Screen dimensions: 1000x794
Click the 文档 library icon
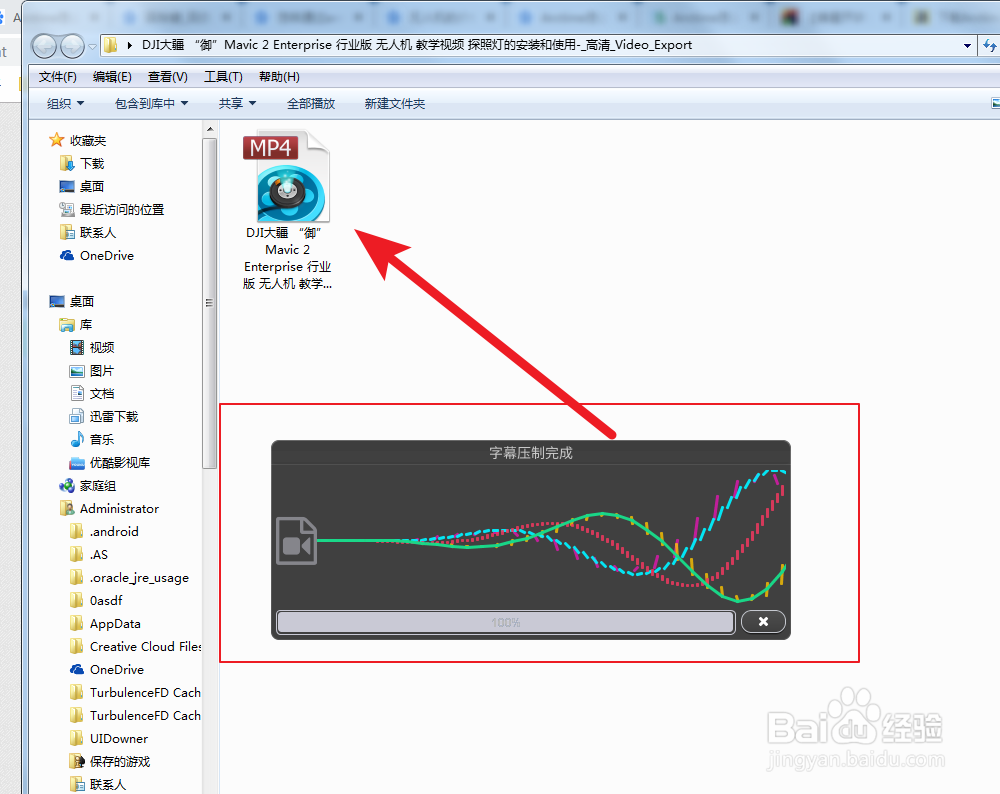[x=77, y=393]
